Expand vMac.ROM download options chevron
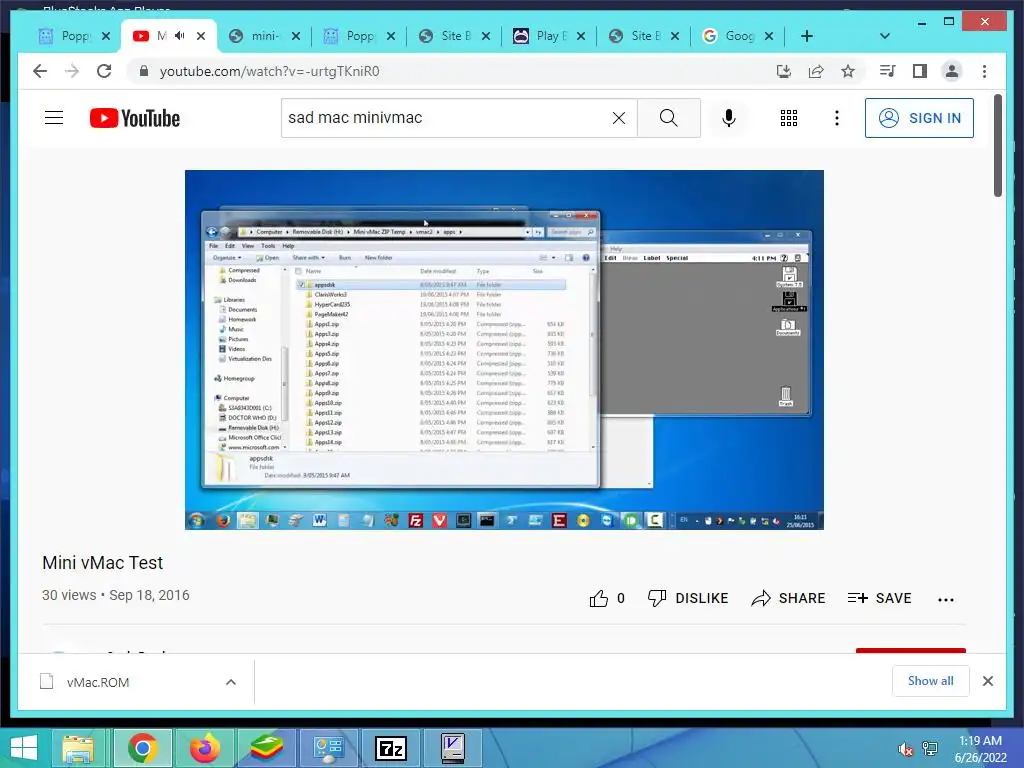This screenshot has width=1024, height=768. (231, 682)
